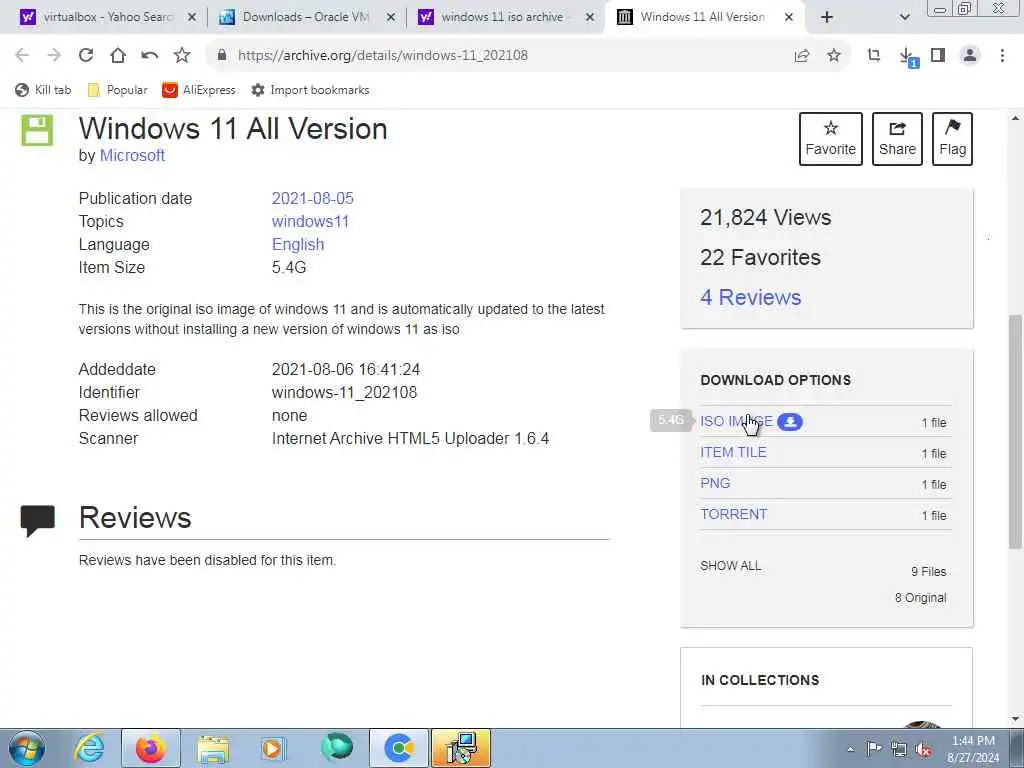
Task: Click the crop screenshot icon in toolbar
Action: click(874, 56)
